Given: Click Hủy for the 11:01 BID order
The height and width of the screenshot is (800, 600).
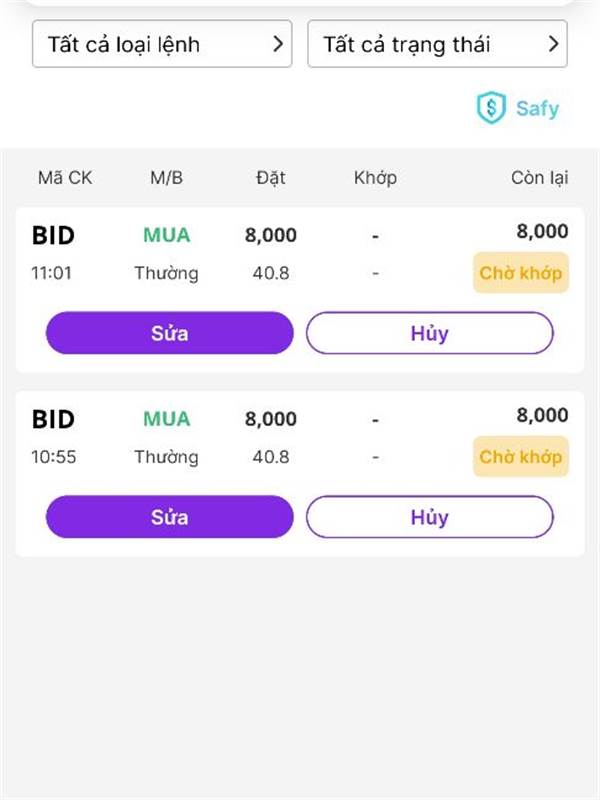Looking at the screenshot, I should point(430,333).
